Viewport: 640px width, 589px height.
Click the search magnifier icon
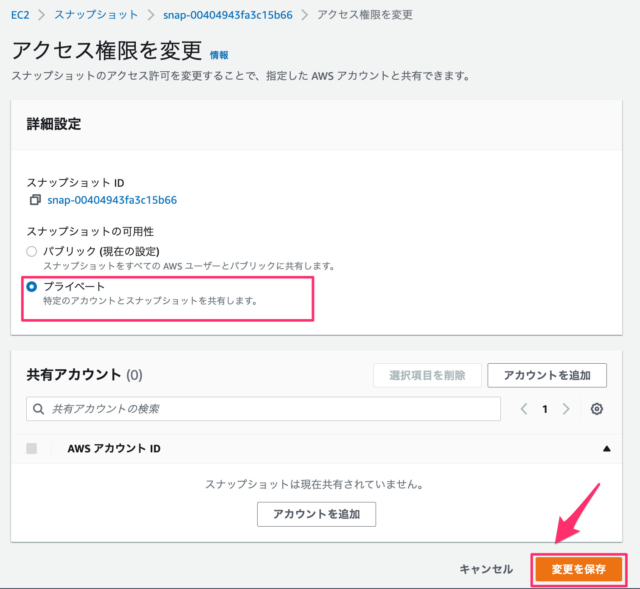38,409
